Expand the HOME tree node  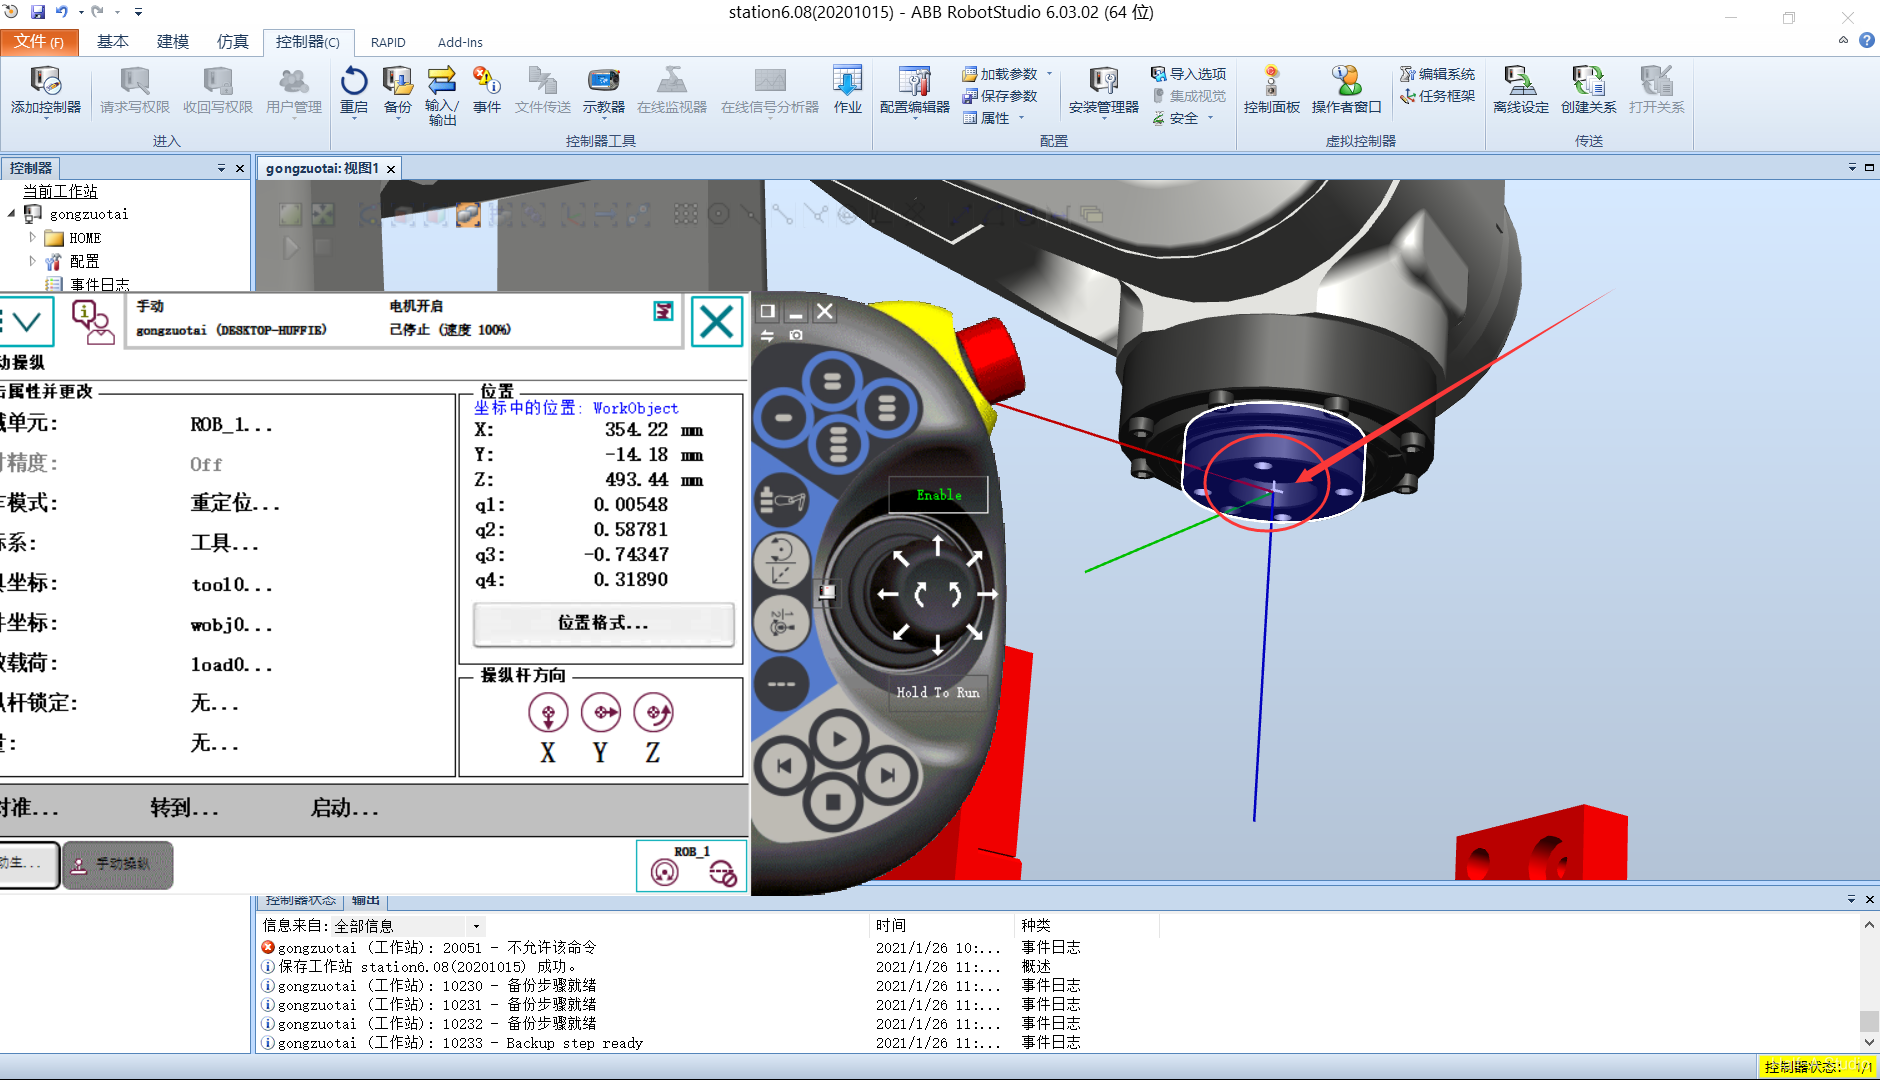click(32, 238)
